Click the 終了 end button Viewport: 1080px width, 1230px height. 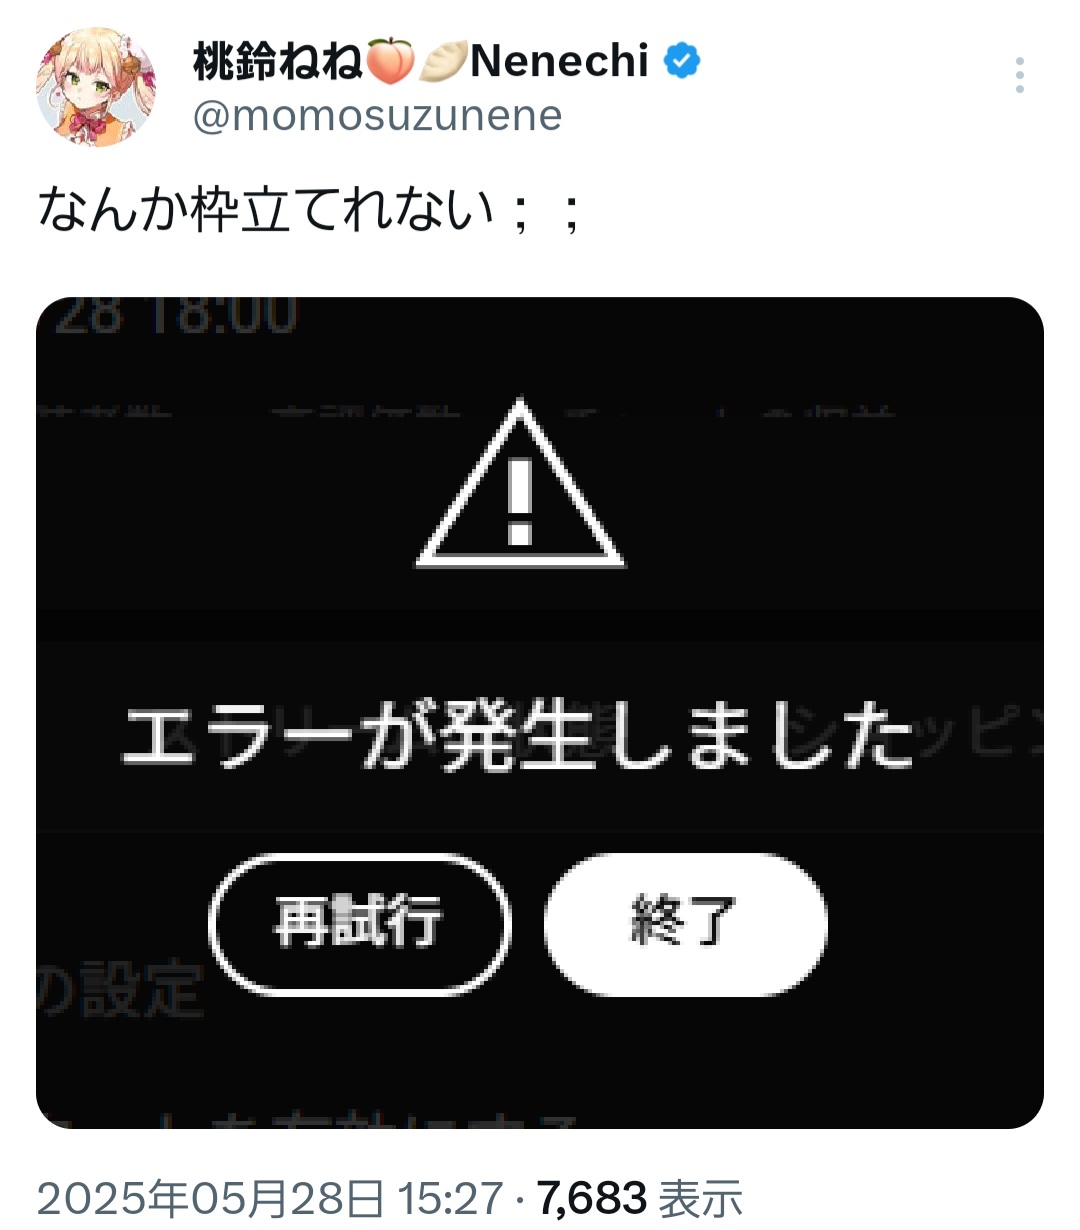pyautogui.click(x=685, y=922)
